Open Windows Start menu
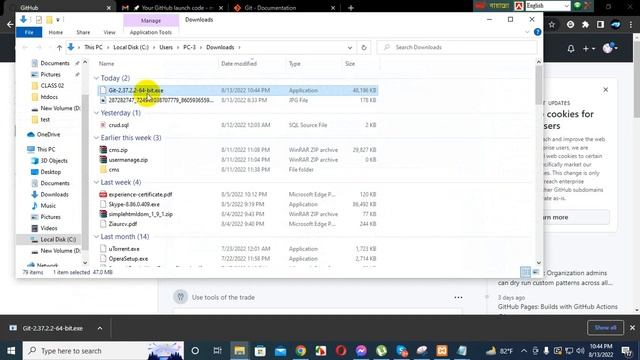 point(11,351)
